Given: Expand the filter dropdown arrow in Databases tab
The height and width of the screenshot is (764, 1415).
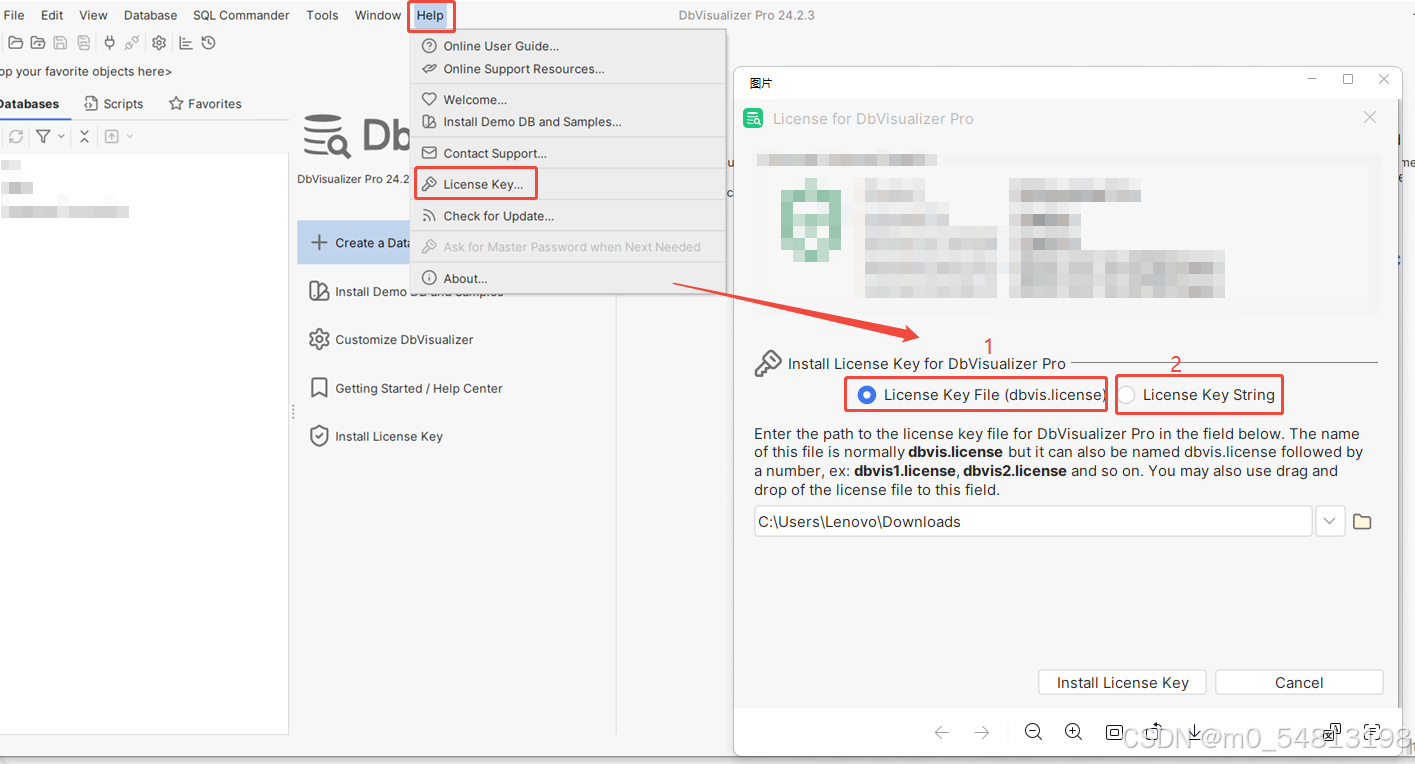Looking at the screenshot, I should [61, 136].
